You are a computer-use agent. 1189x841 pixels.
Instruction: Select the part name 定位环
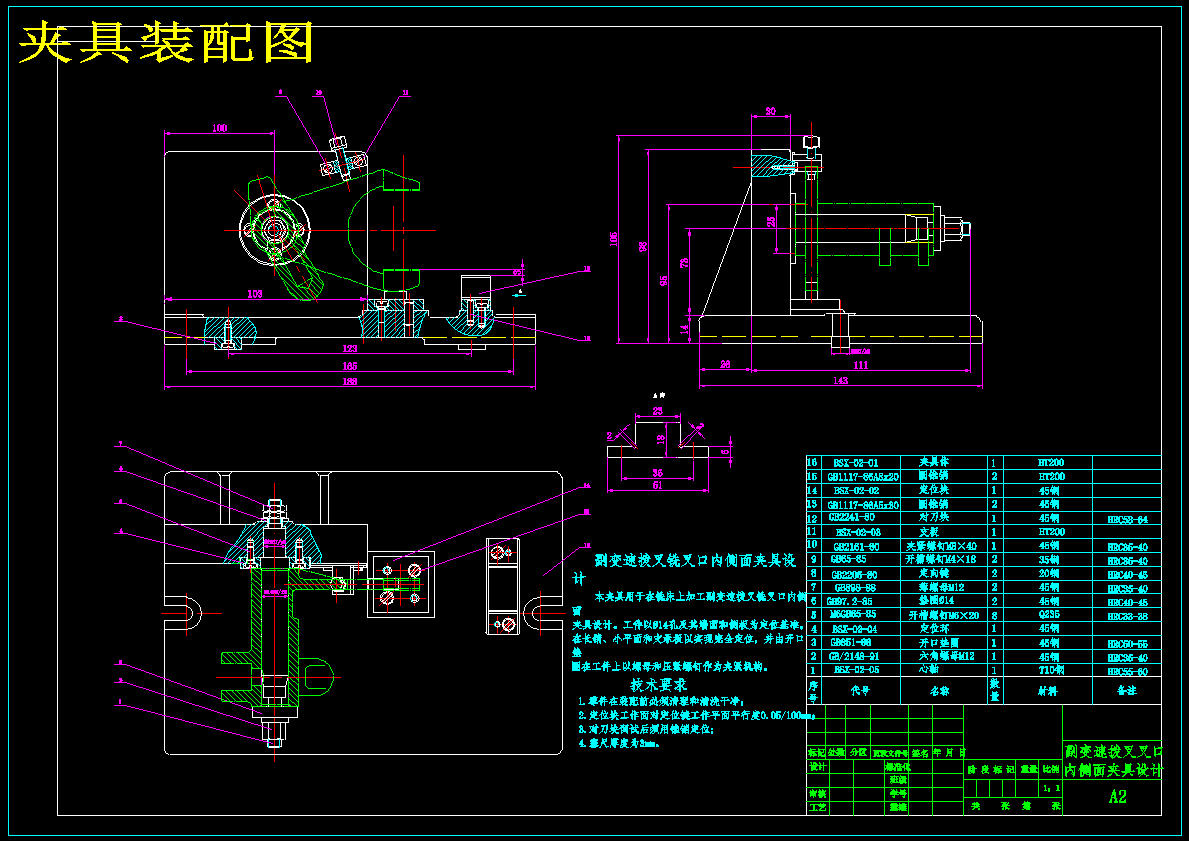tap(934, 629)
